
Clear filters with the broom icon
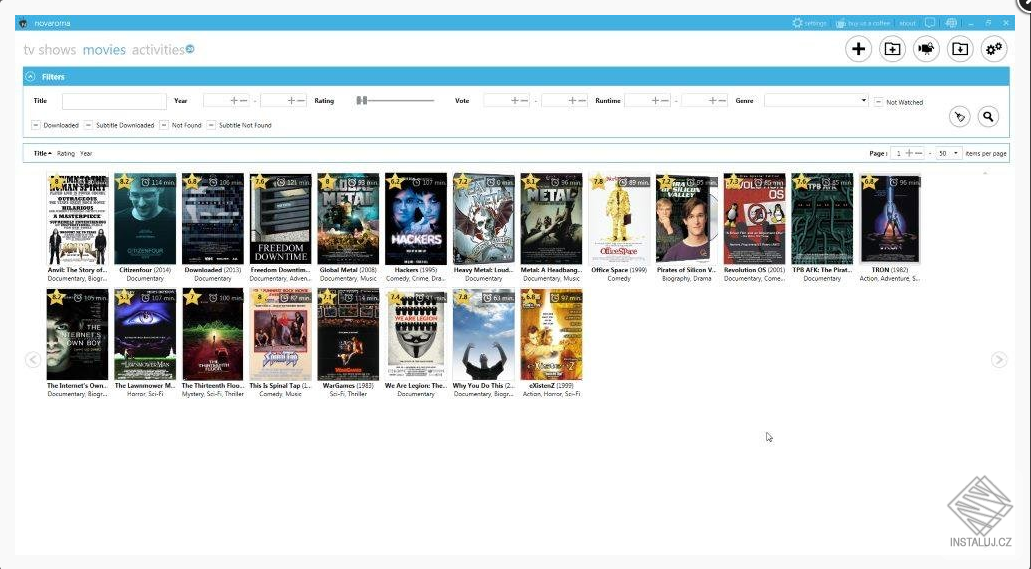960,117
